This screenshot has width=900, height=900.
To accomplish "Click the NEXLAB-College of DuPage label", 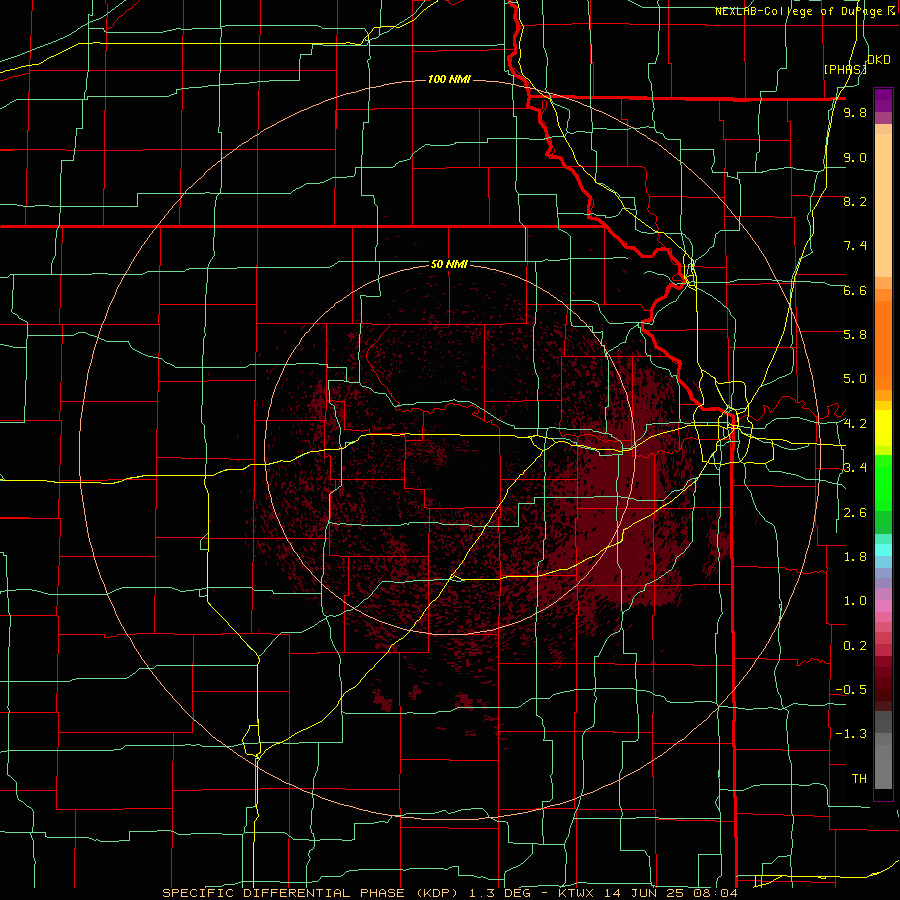I will [804, 11].
